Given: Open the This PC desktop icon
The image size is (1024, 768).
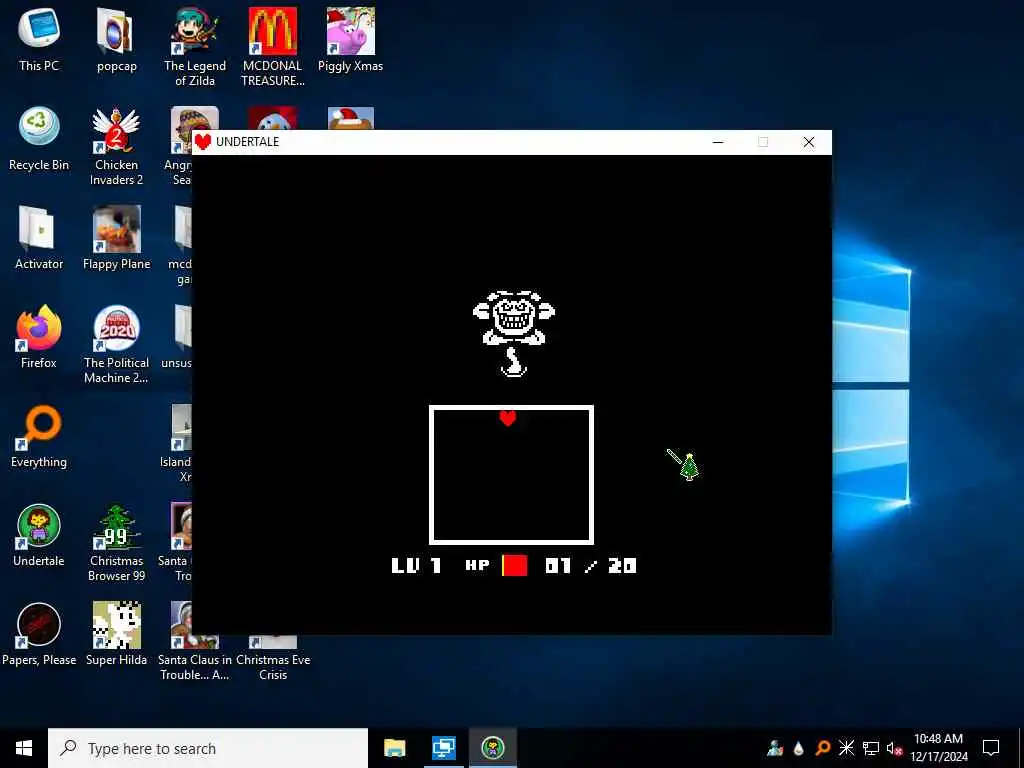Looking at the screenshot, I should pyautogui.click(x=39, y=39).
